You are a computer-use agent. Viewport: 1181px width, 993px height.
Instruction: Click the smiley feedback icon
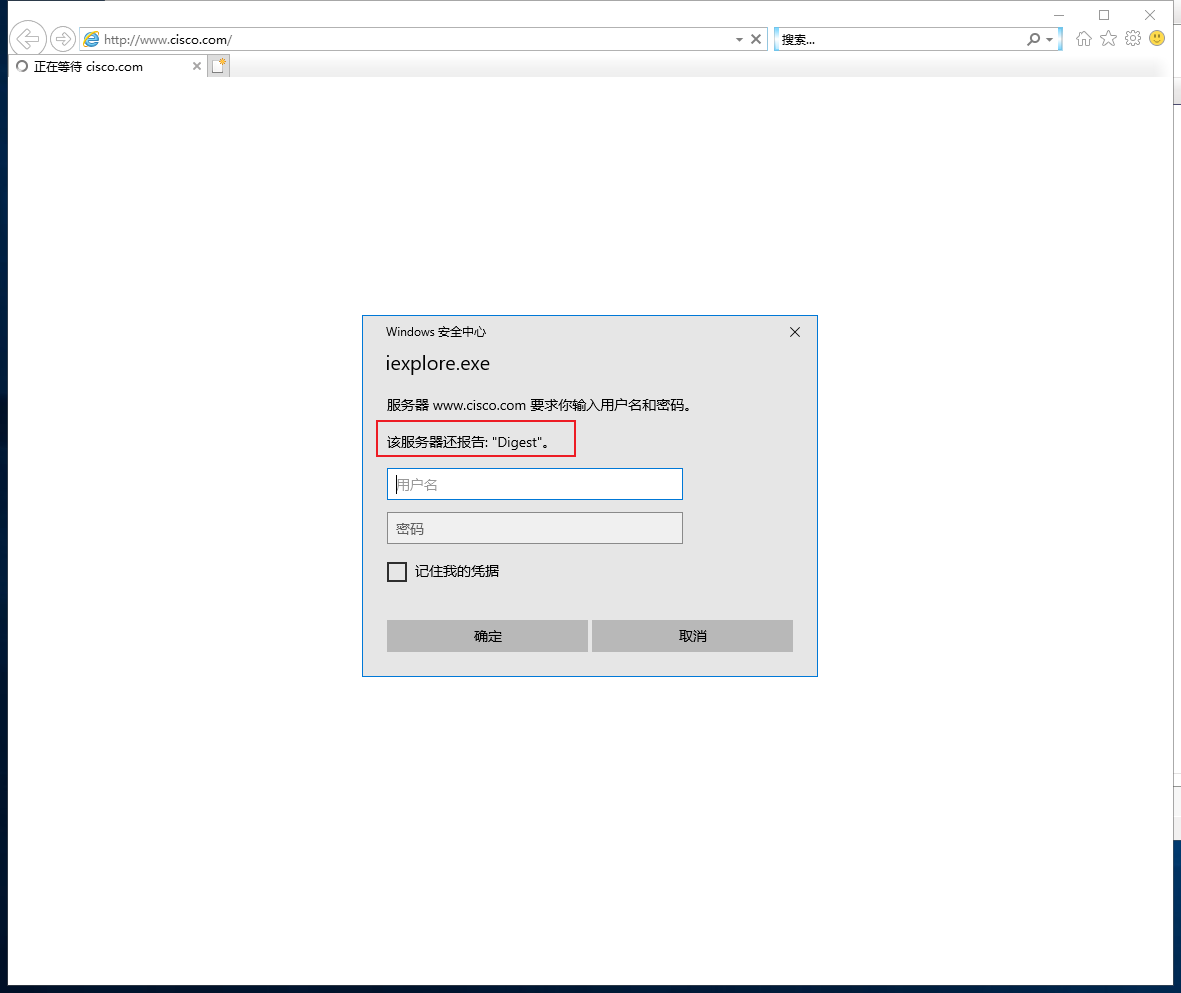point(1158,38)
